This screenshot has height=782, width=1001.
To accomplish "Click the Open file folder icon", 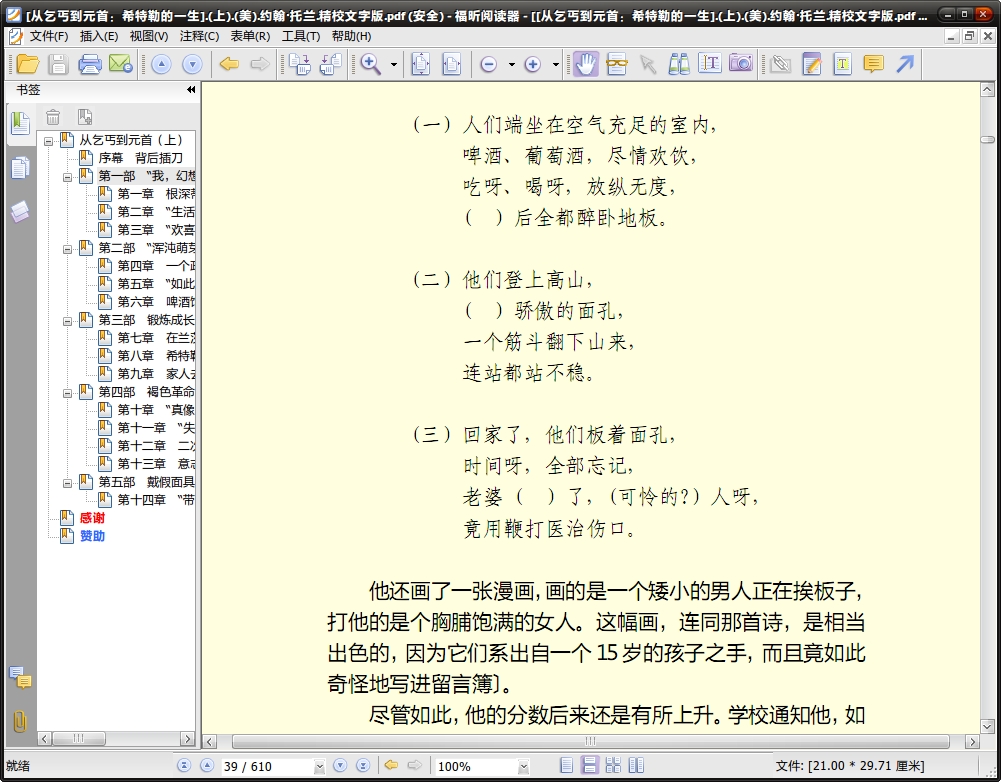I will [27, 64].
